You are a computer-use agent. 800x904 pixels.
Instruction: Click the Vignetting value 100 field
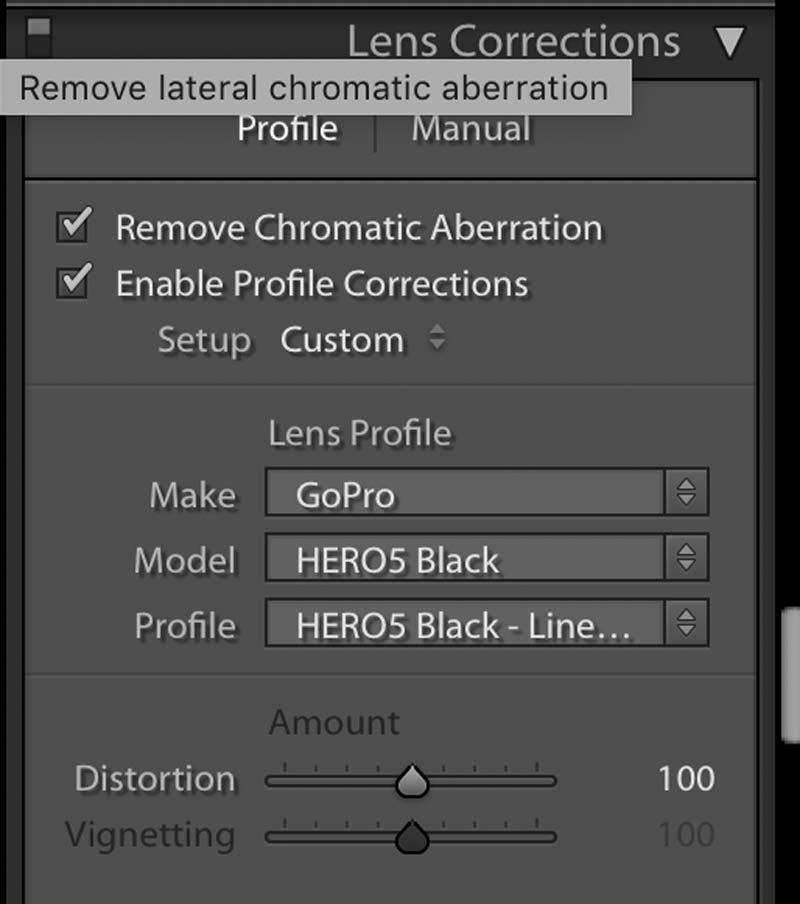pyautogui.click(x=686, y=835)
